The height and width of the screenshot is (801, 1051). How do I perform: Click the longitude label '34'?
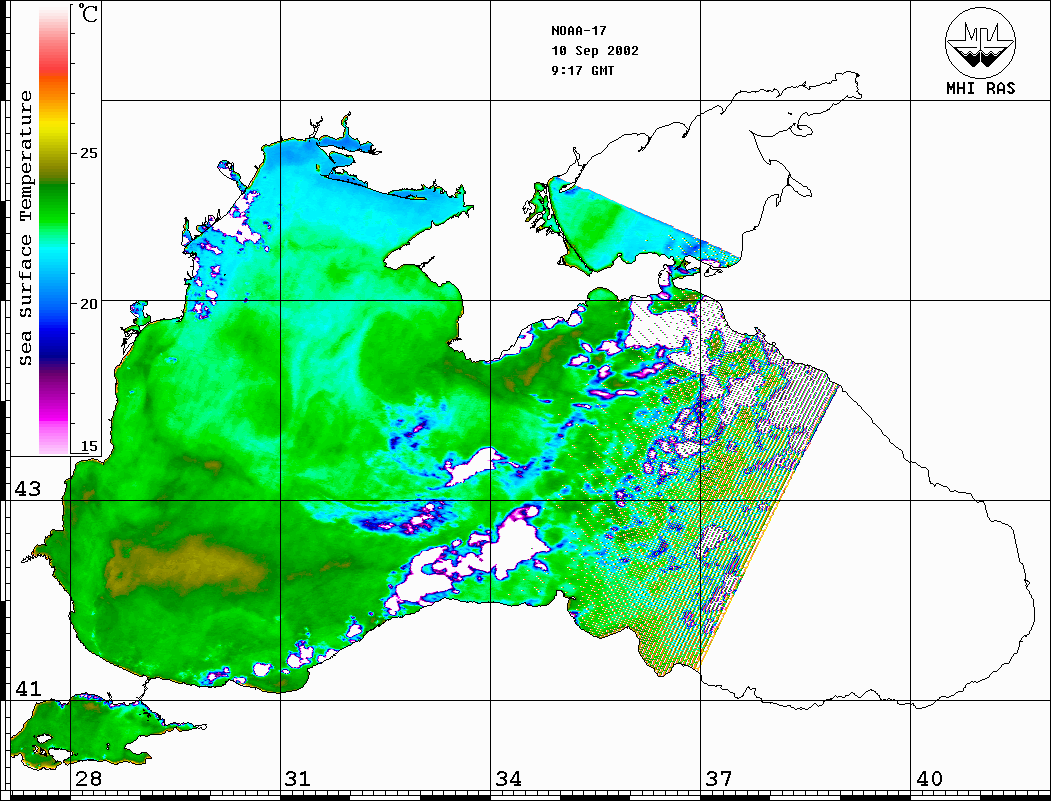[x=509, y=779]
